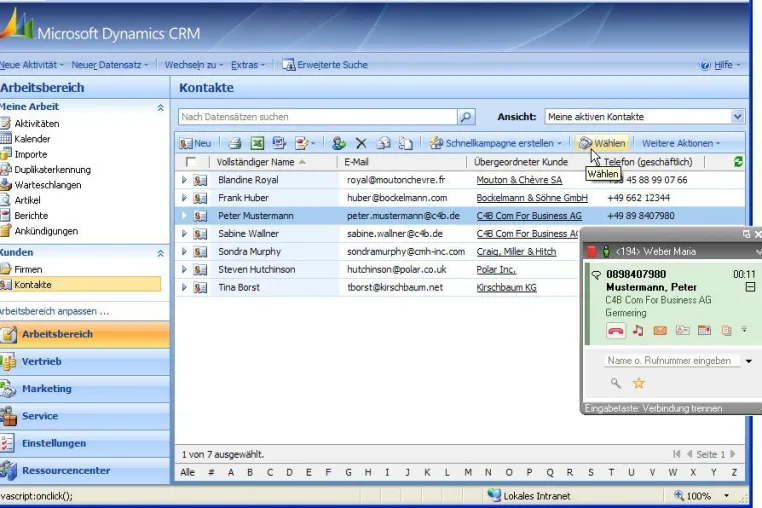Collapse the Kunden section
The image size is (762, 508).
click(x=160, y=253)
